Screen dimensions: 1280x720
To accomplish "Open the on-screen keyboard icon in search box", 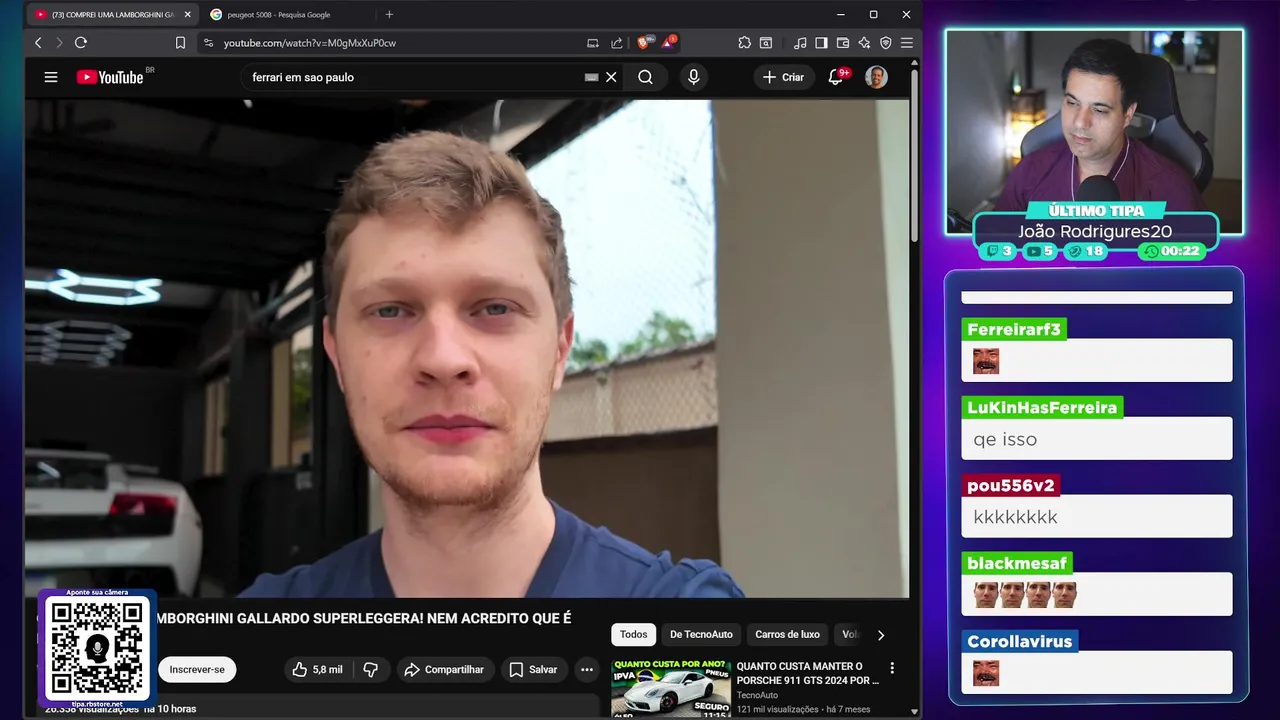I will (x=591, y=77).
